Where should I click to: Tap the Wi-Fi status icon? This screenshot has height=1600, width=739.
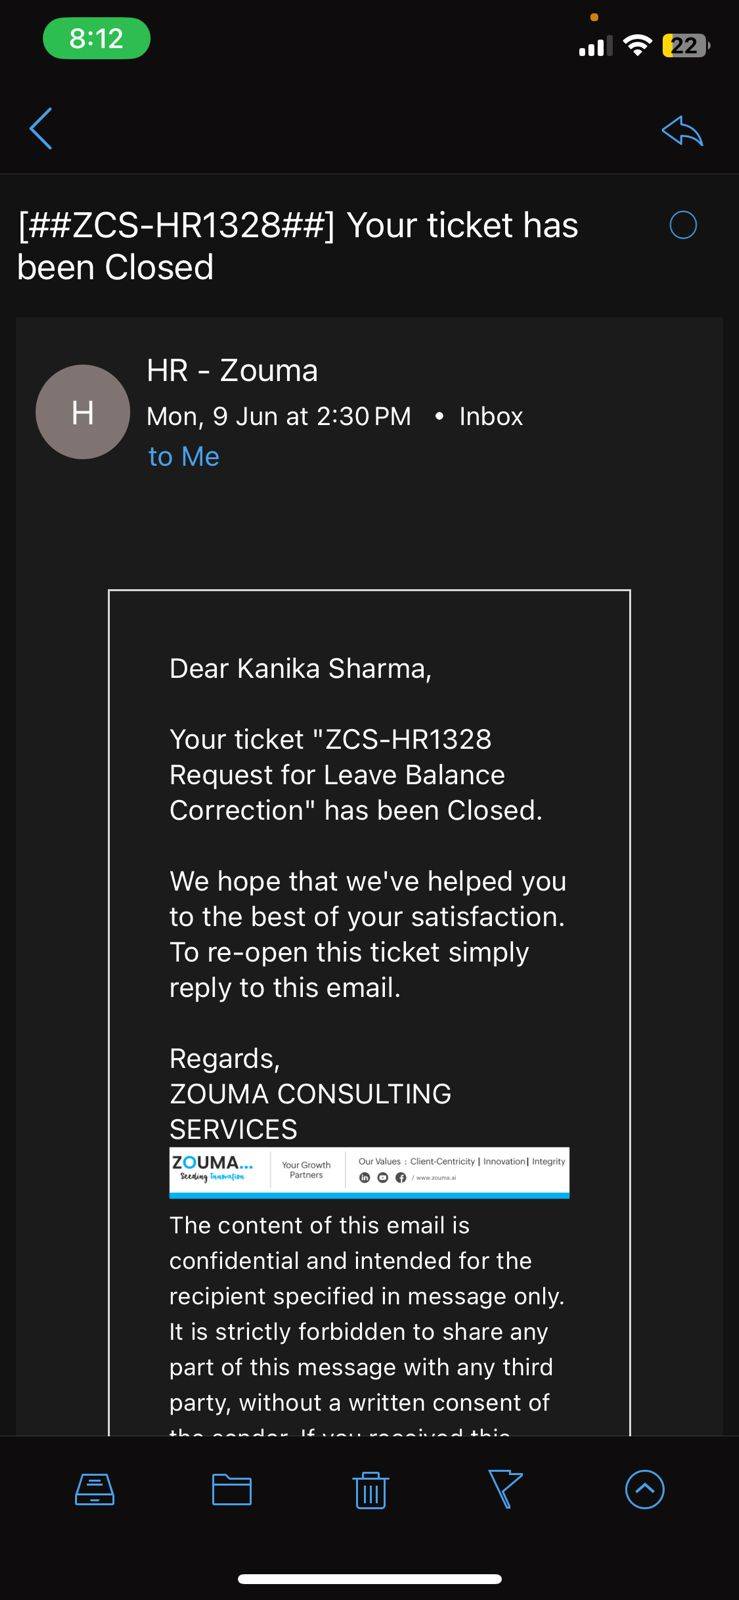pyautogui.click(x=637, y=45)
